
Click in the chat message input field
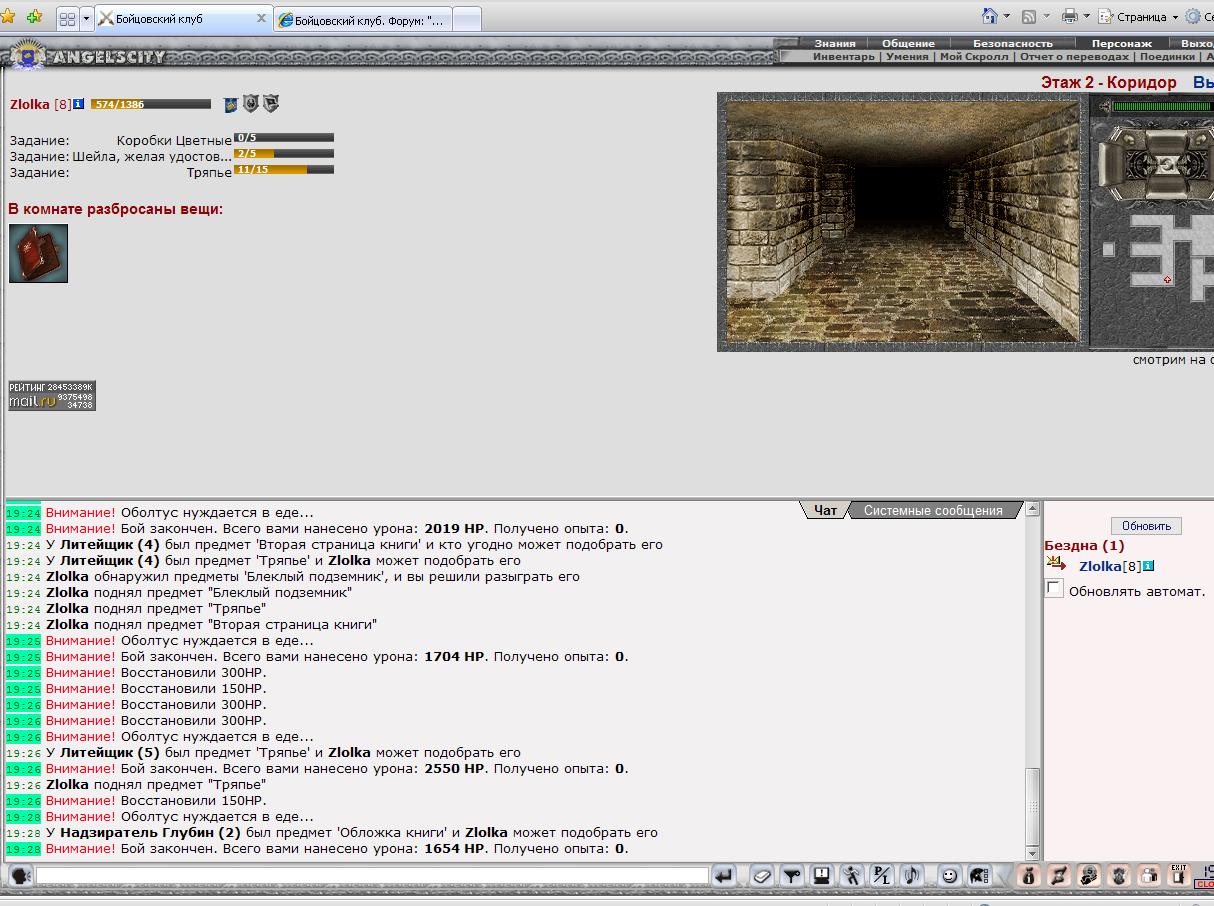(x=372, y=876)
